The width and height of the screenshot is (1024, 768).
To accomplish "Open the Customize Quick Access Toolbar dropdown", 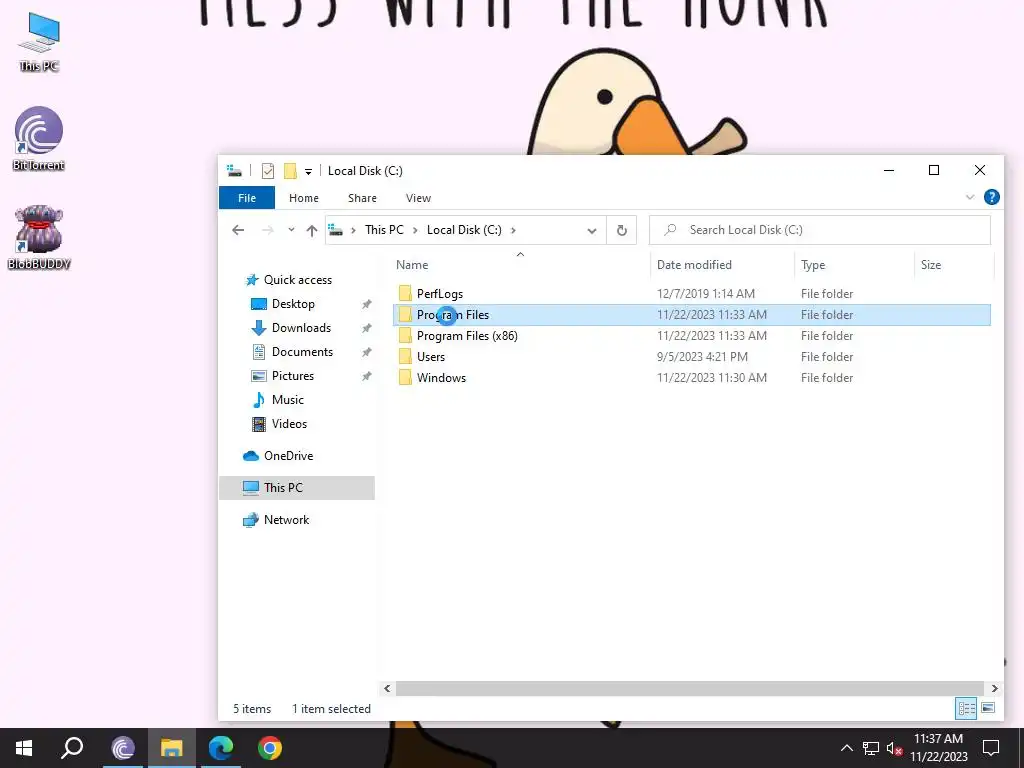I will 308,172.
